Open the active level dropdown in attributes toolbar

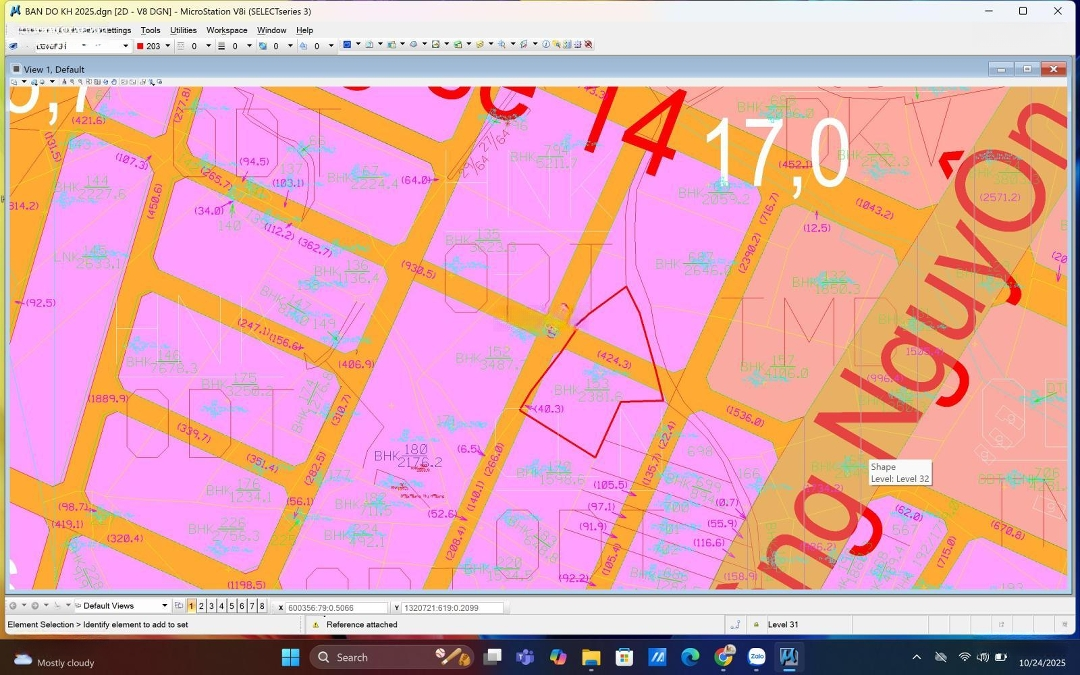click(125, 46)
